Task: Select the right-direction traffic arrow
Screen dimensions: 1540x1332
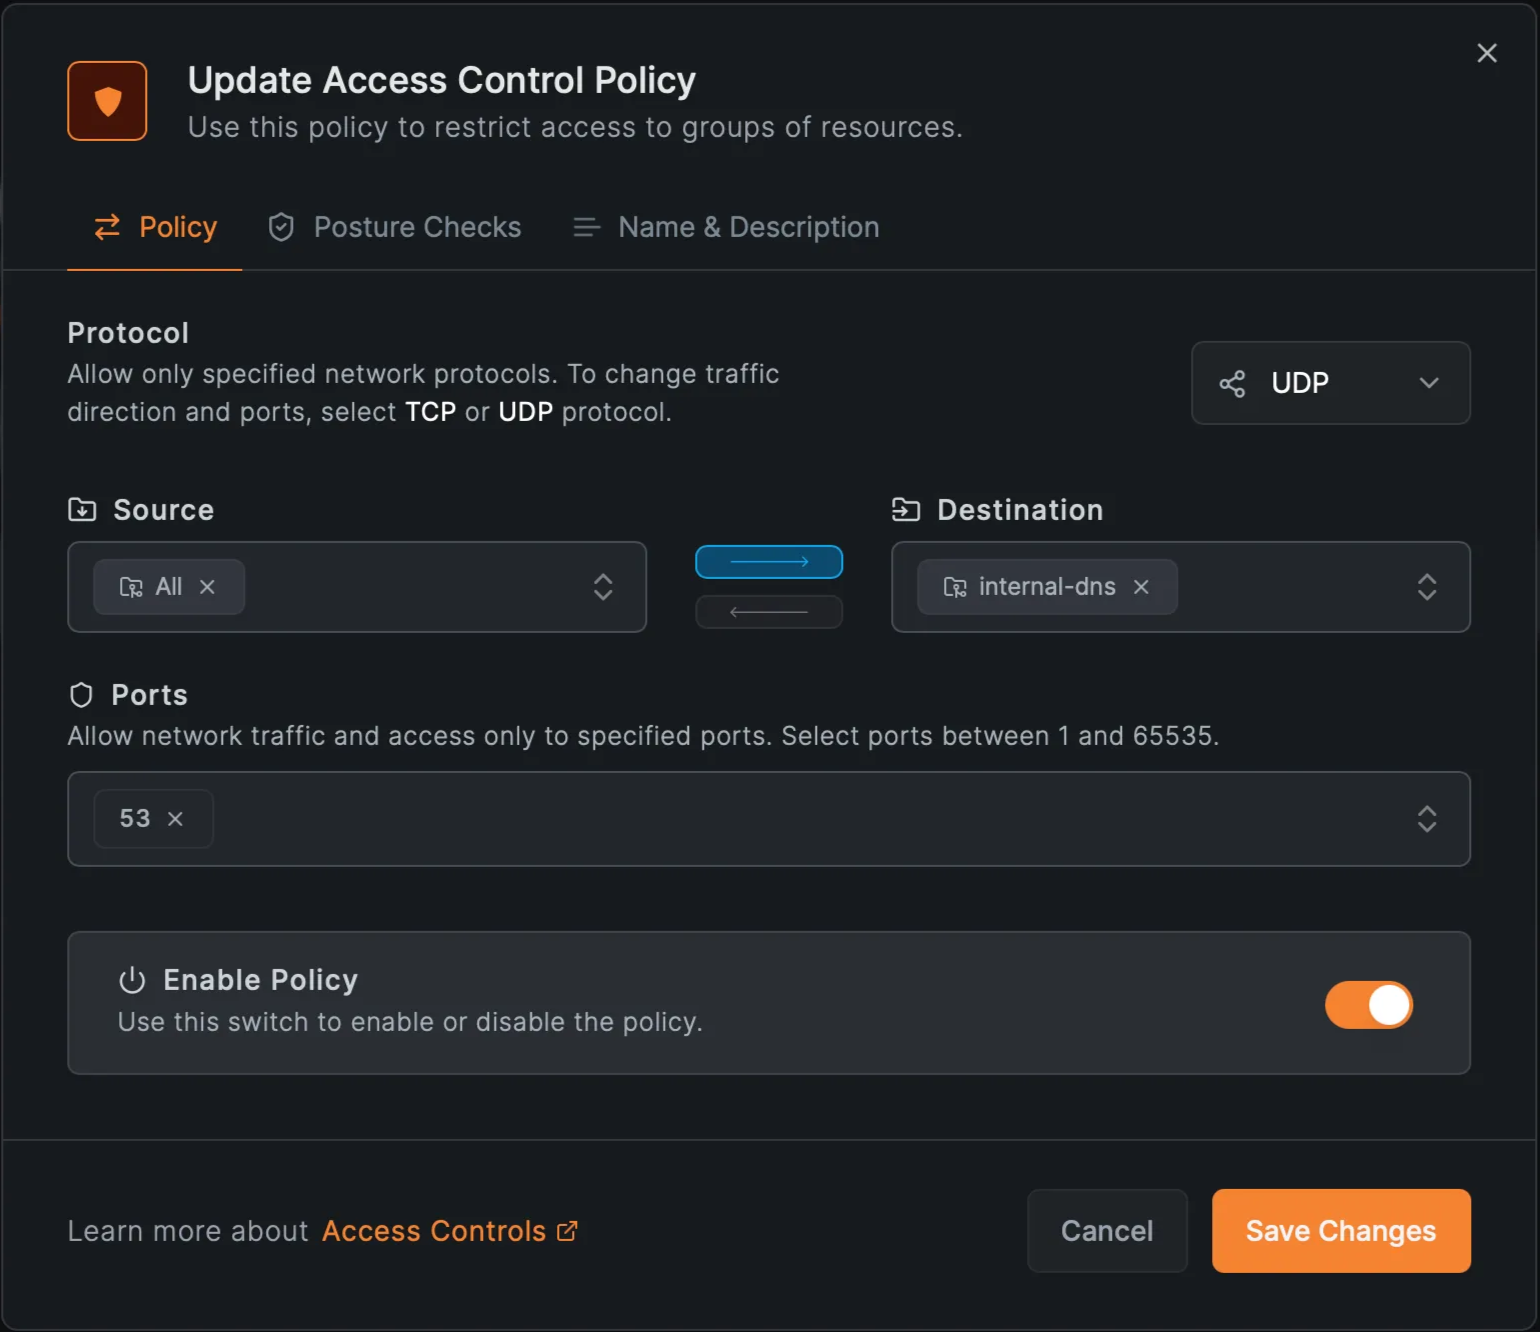Action: (768, 562)
